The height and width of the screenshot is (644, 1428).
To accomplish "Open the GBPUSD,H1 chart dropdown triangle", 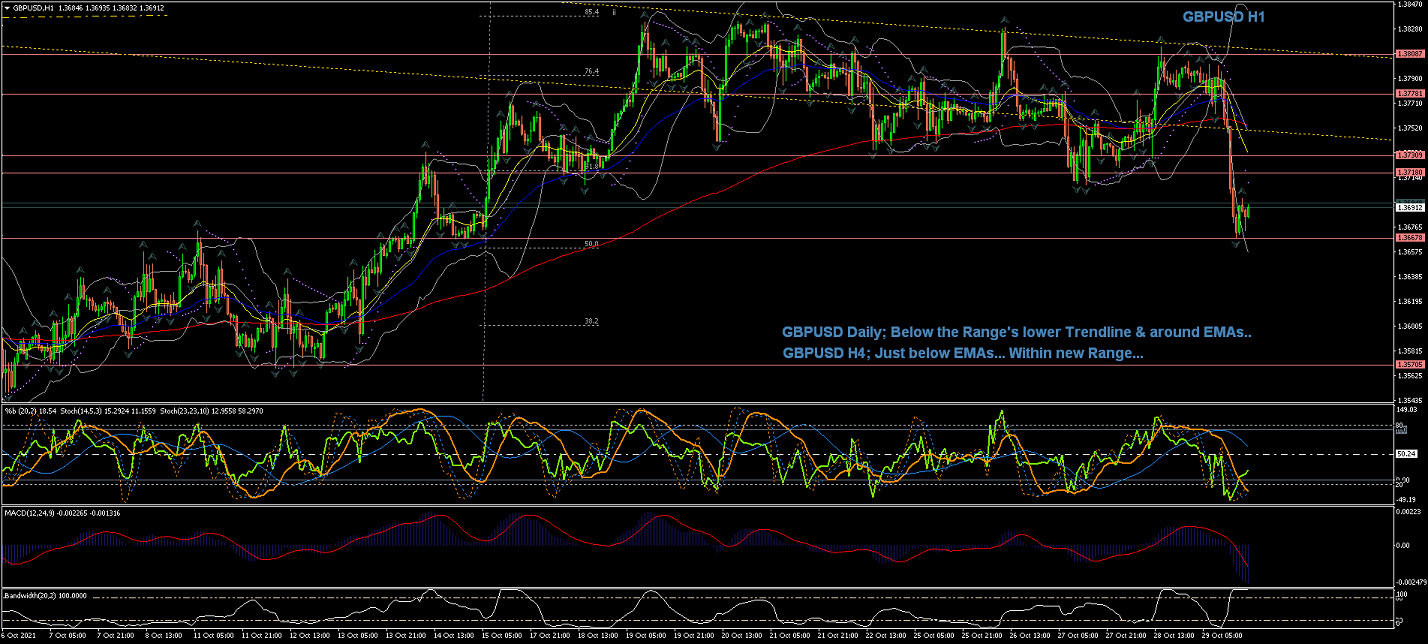I will (7, 7).
